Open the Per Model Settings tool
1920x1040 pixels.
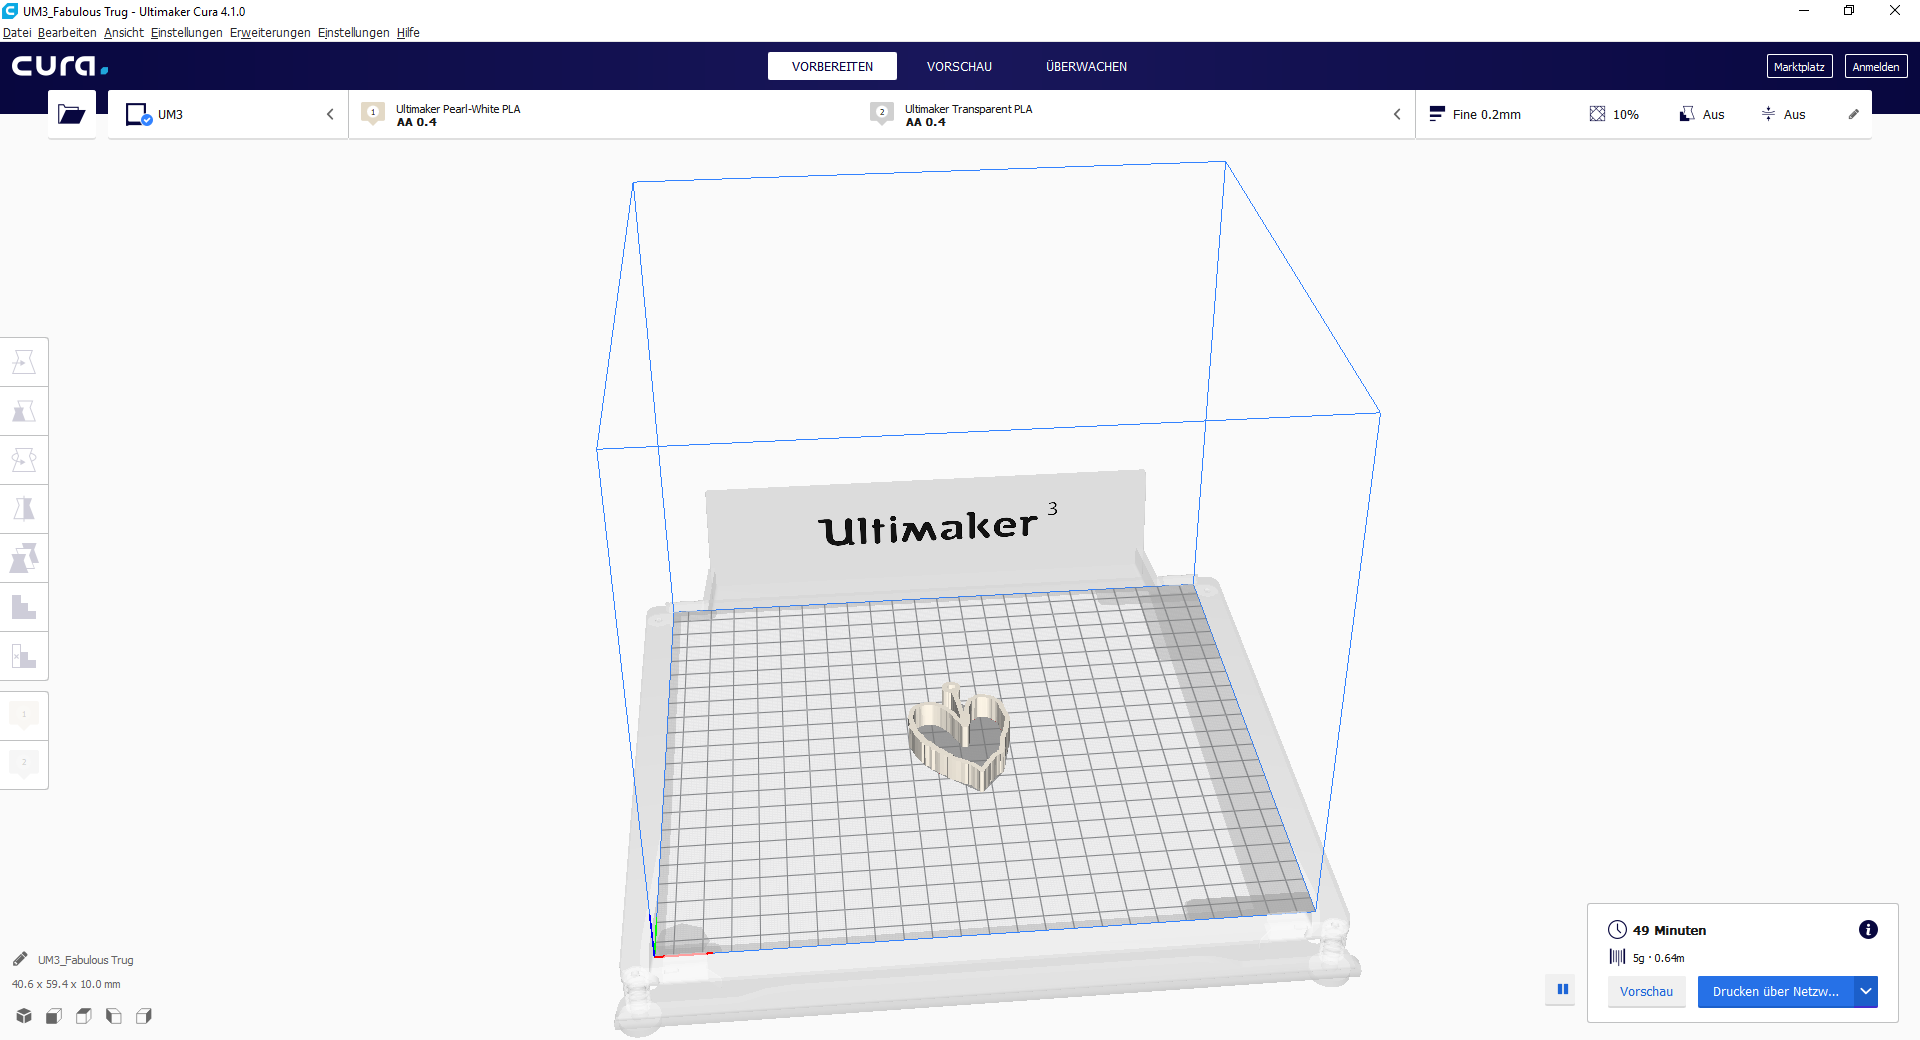point(24,558)
